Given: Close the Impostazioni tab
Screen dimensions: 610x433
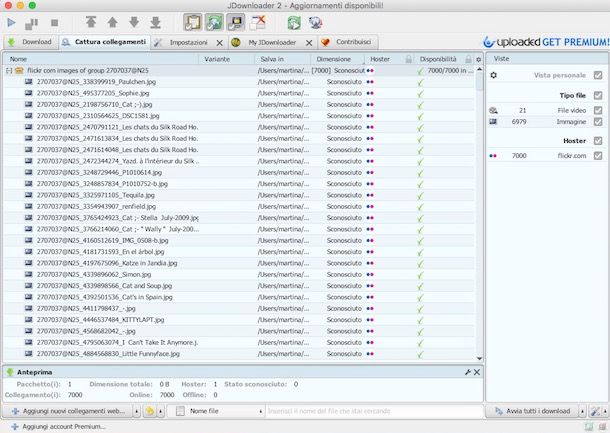Looking at the screenshot, I should 220,43.
